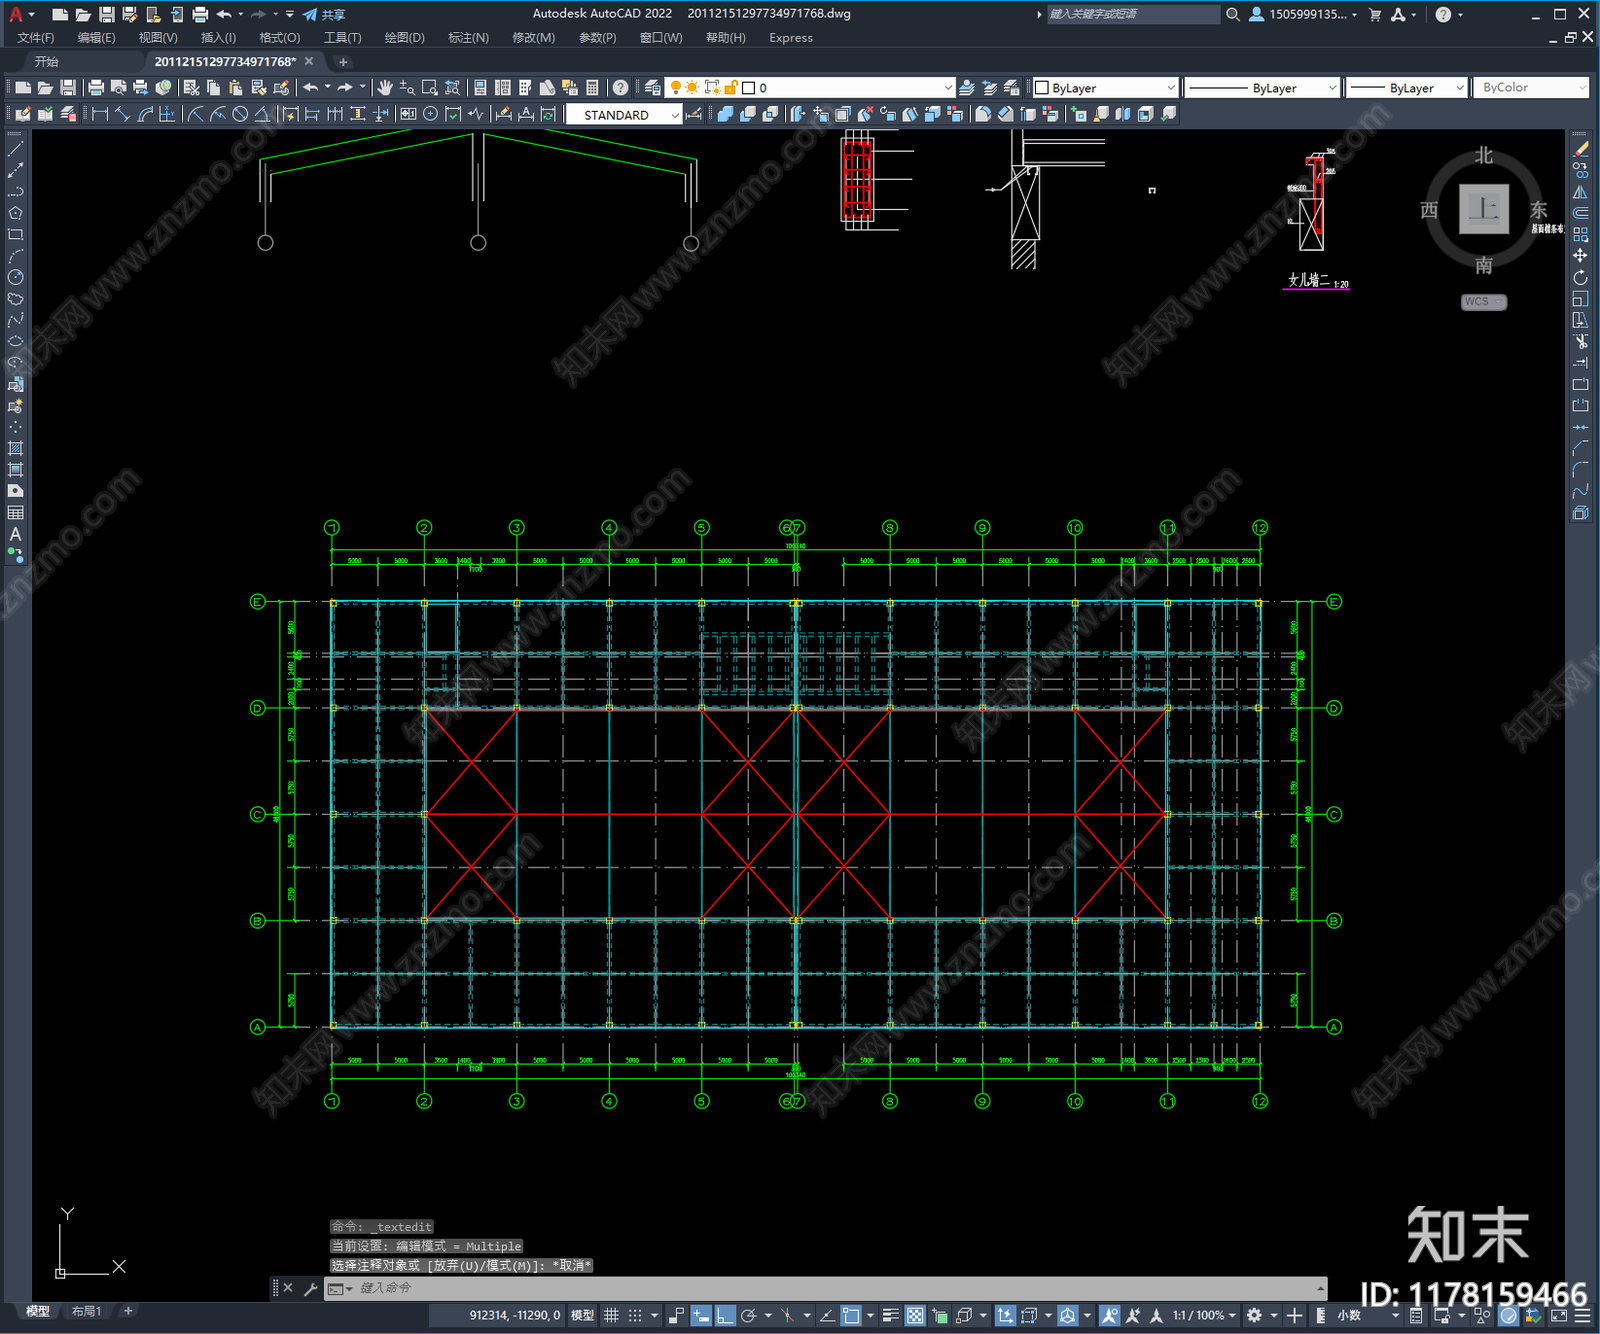
Task: Select the Pan hand tool
Action: [x=385, y=88]
